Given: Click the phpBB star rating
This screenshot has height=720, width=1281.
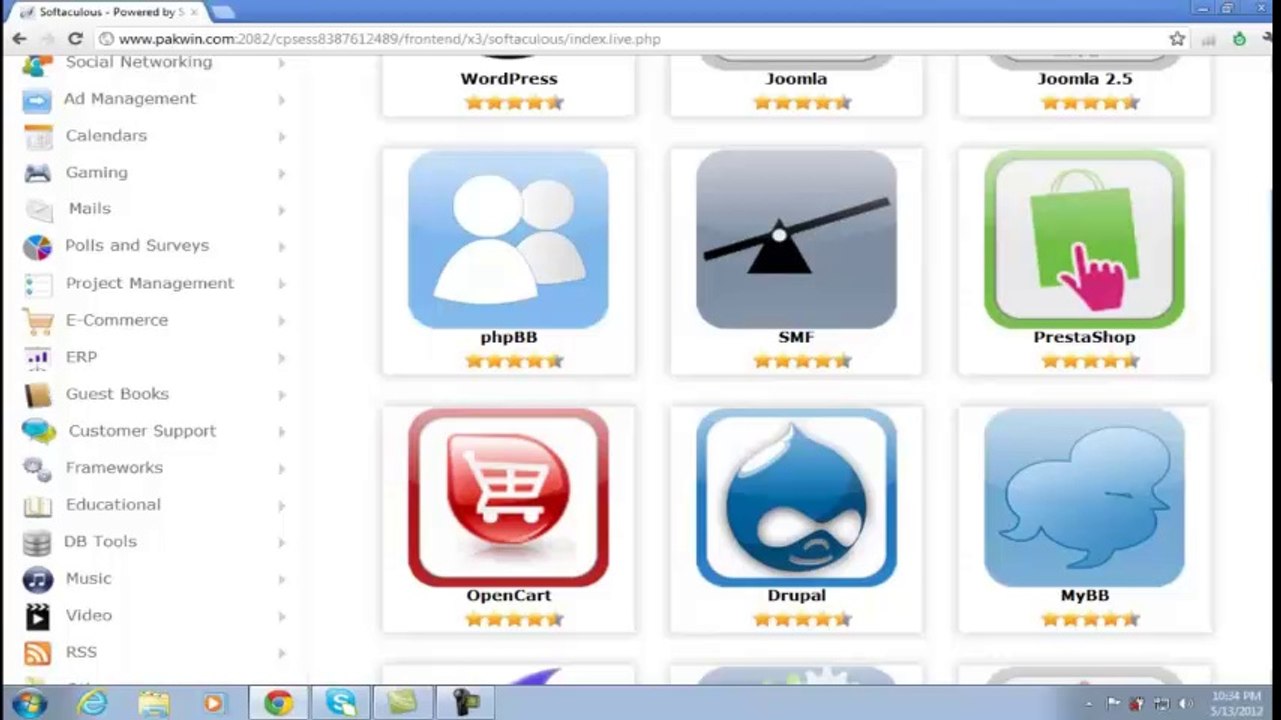Looking at the screenshot, I should point(514,361).
